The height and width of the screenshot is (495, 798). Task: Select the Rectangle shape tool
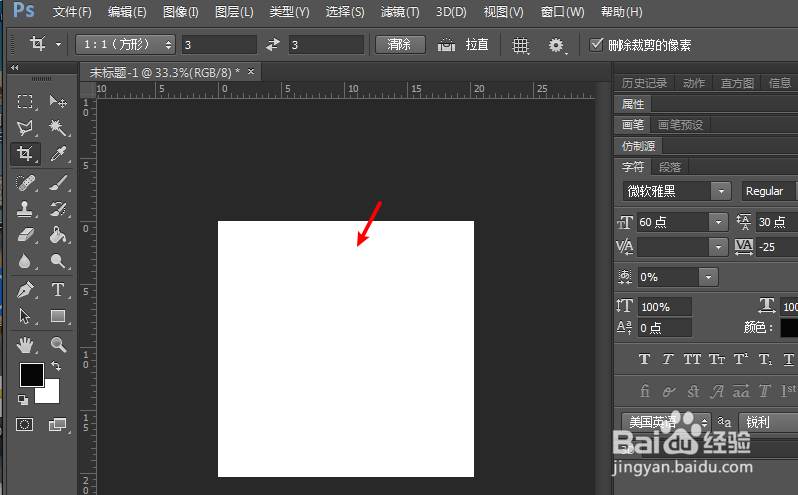pos(58,316)
